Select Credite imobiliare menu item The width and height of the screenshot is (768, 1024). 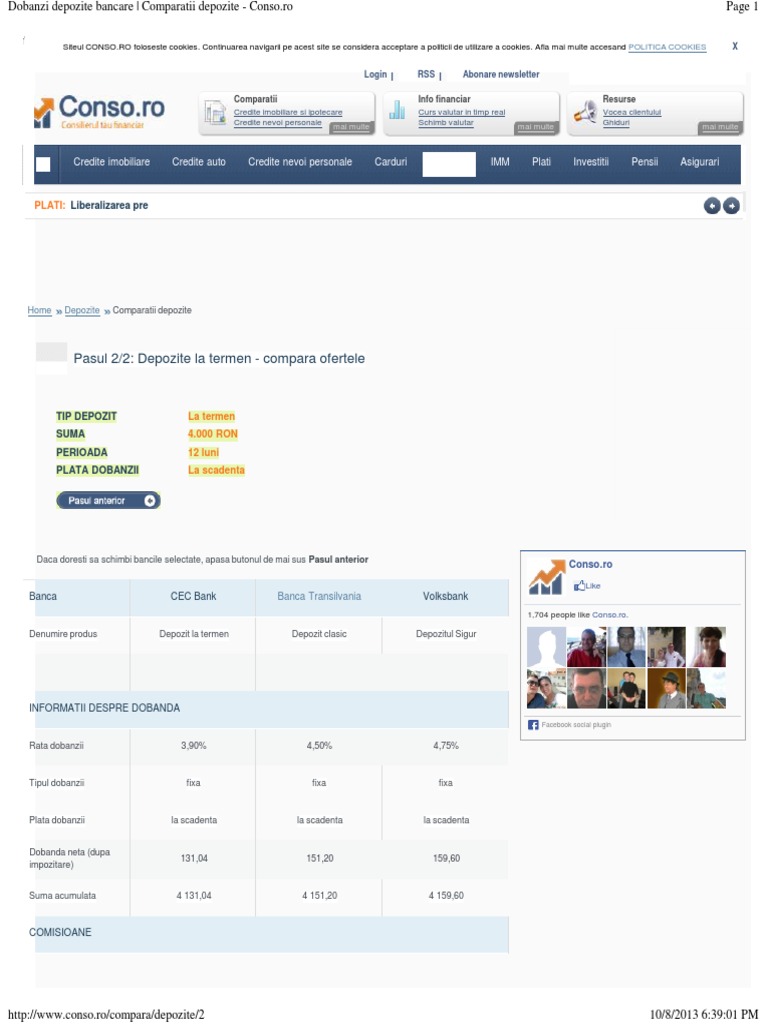111,162
